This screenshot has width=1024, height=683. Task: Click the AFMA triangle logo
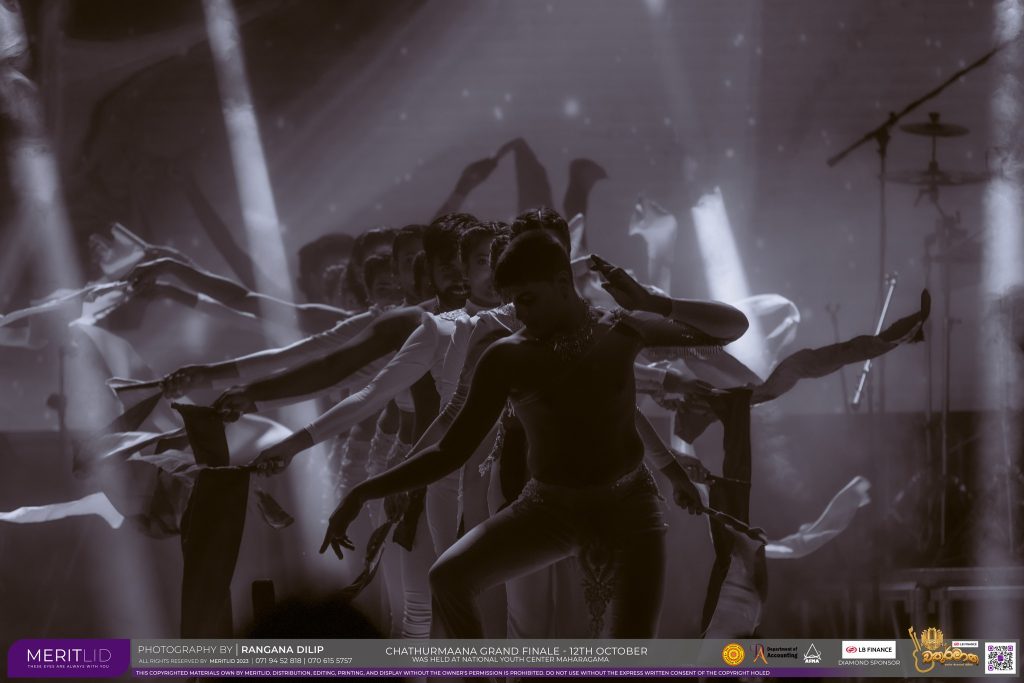pos(812,654)
